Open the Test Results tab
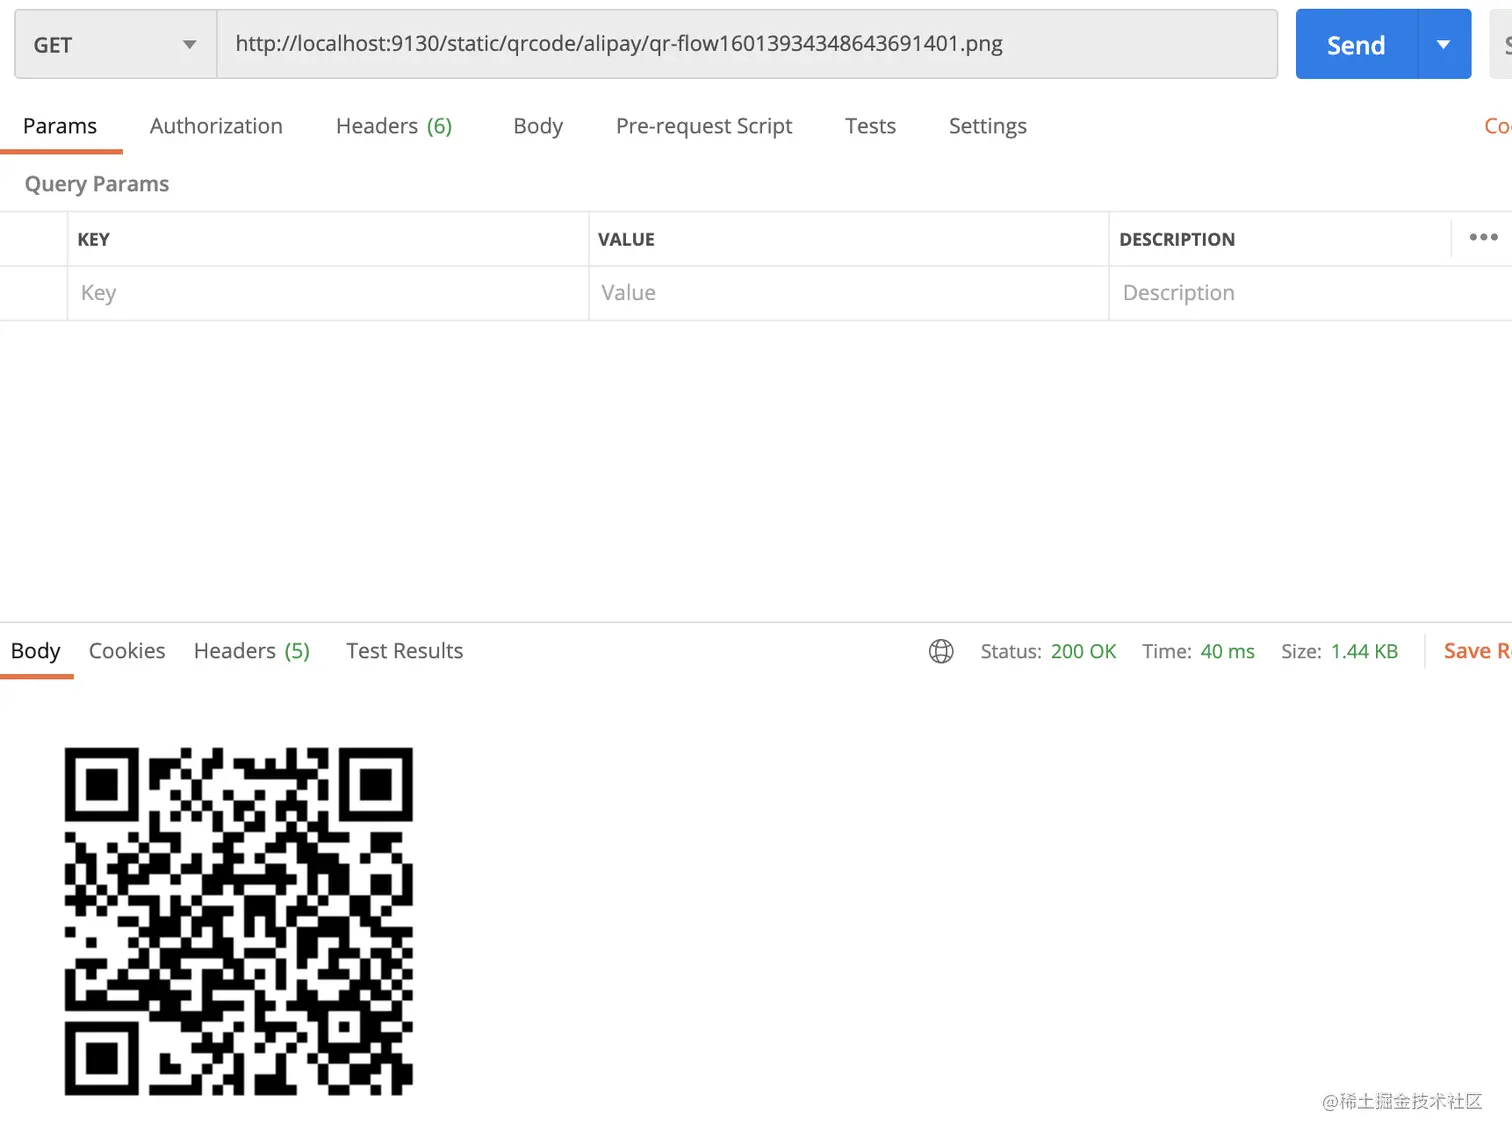This screenshot has height=1141, width=1512. pos(405,651)
